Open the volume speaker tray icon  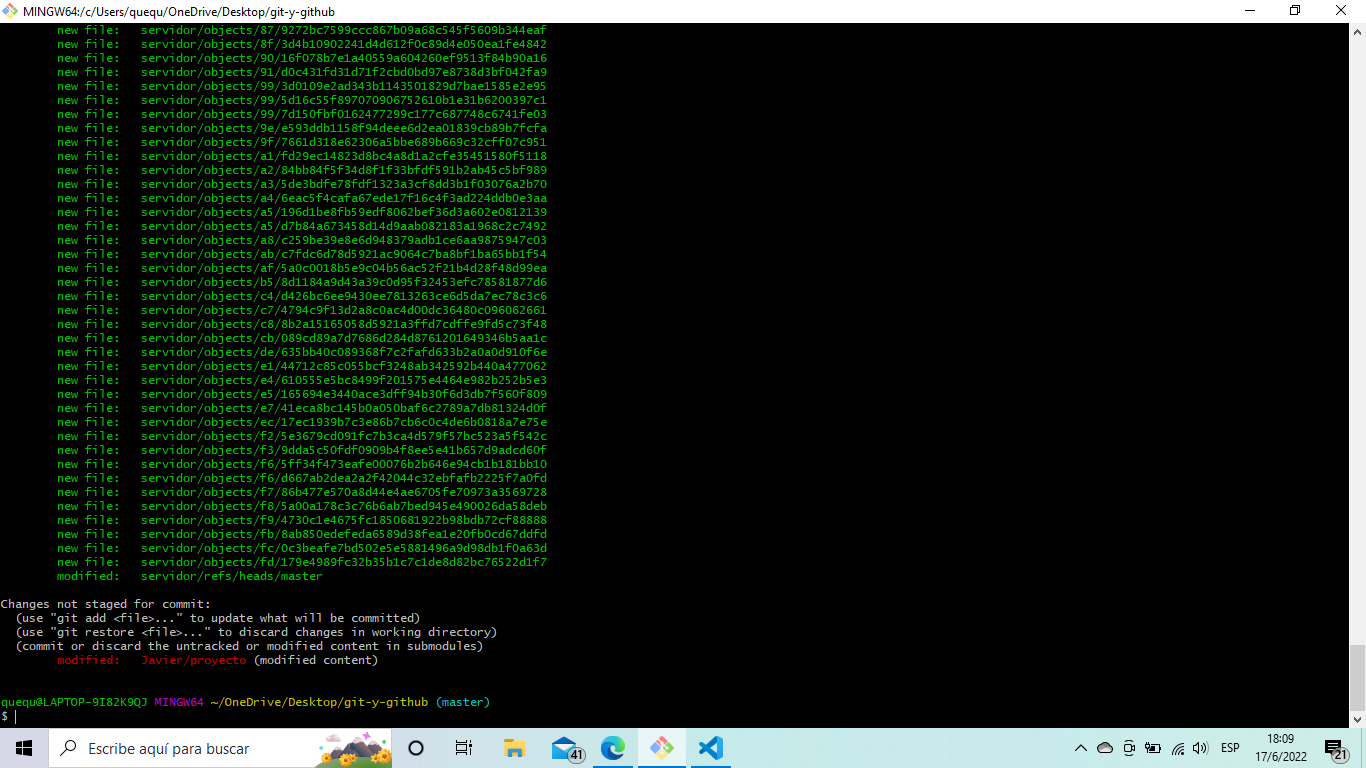[1201, 748]
